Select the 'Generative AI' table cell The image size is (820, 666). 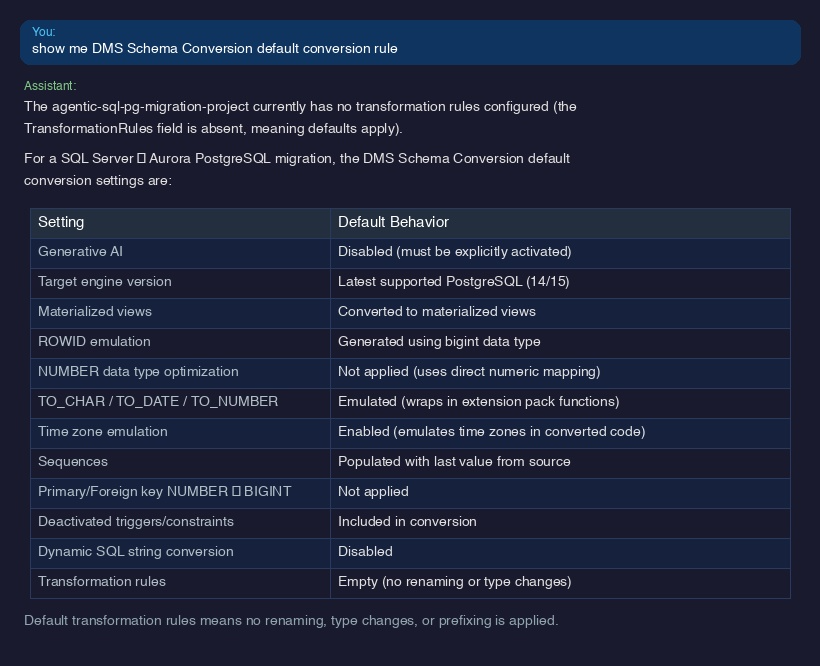point(180,254)
